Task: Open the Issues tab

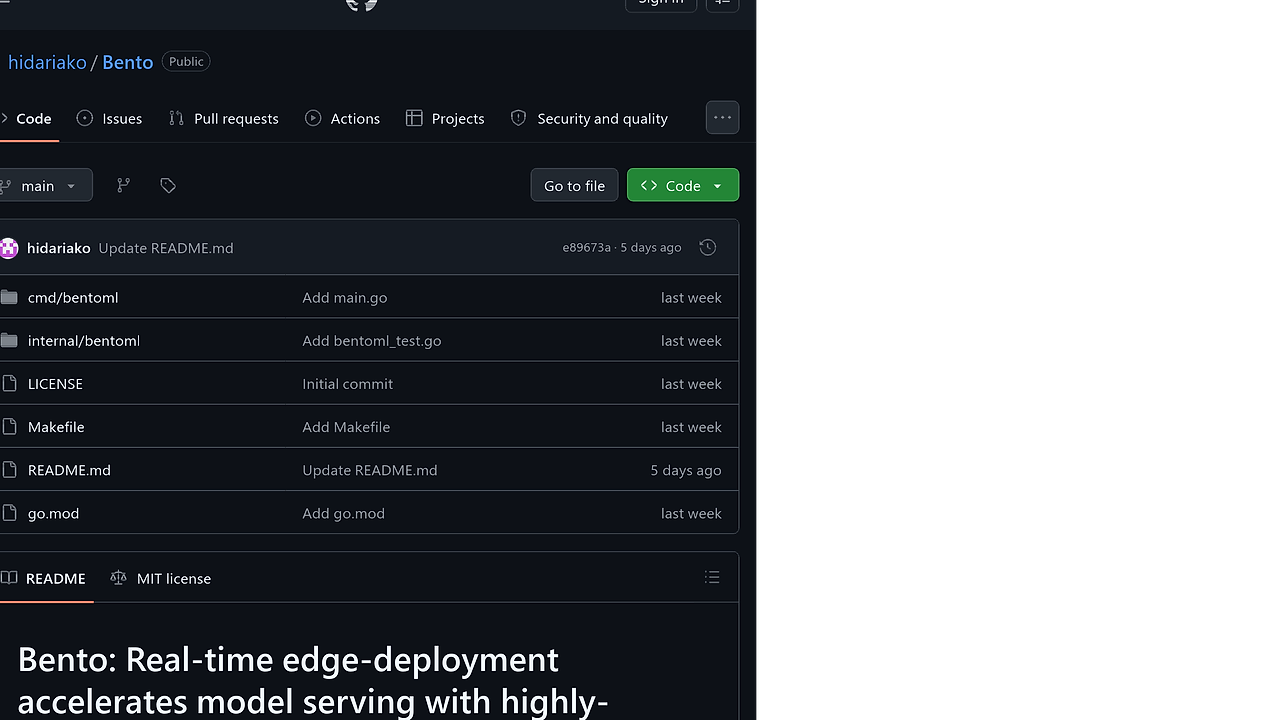Action: (x=109, y=118)
